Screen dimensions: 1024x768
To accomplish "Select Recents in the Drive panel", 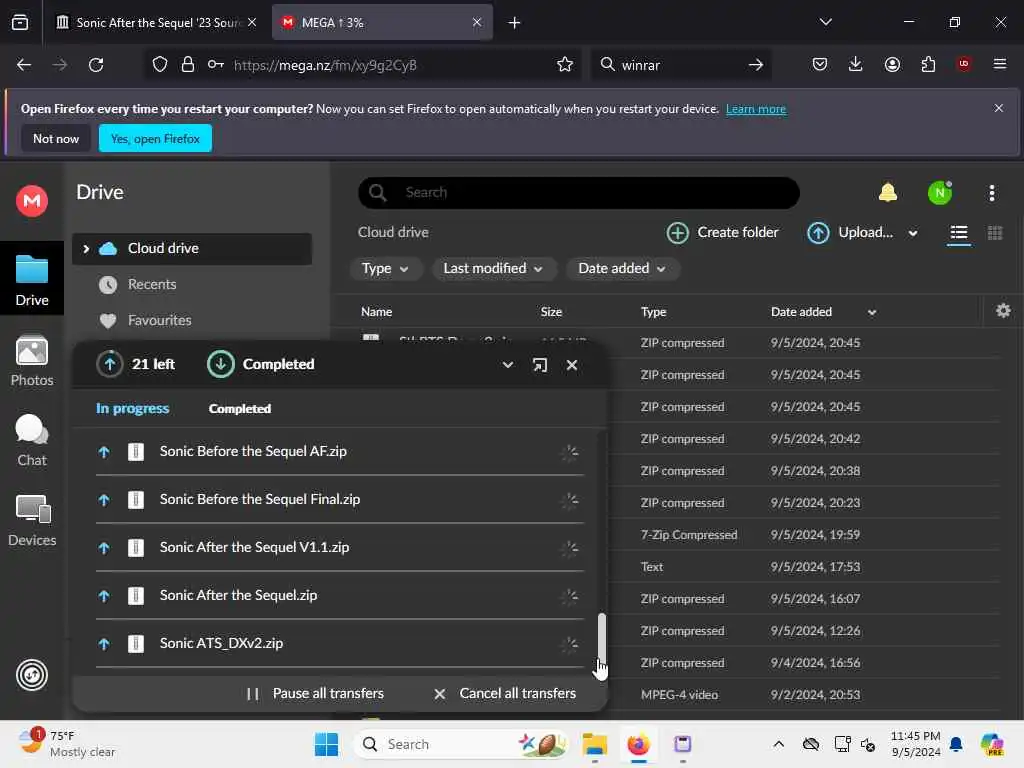I will point(152,285).
